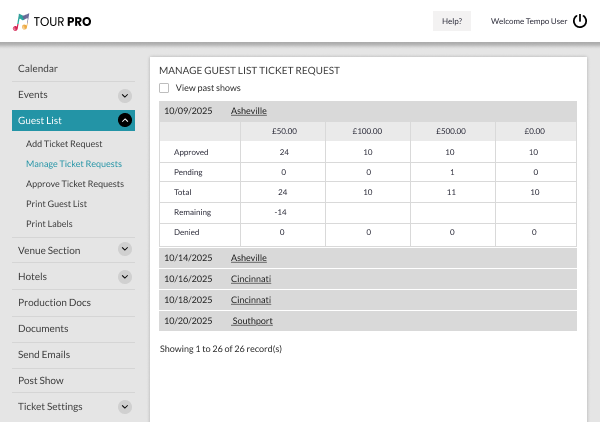Image resolution: width=600 pixels, height=422 pixels.
Task: Expand the Ticket Settings chevron
Action: 125,407
